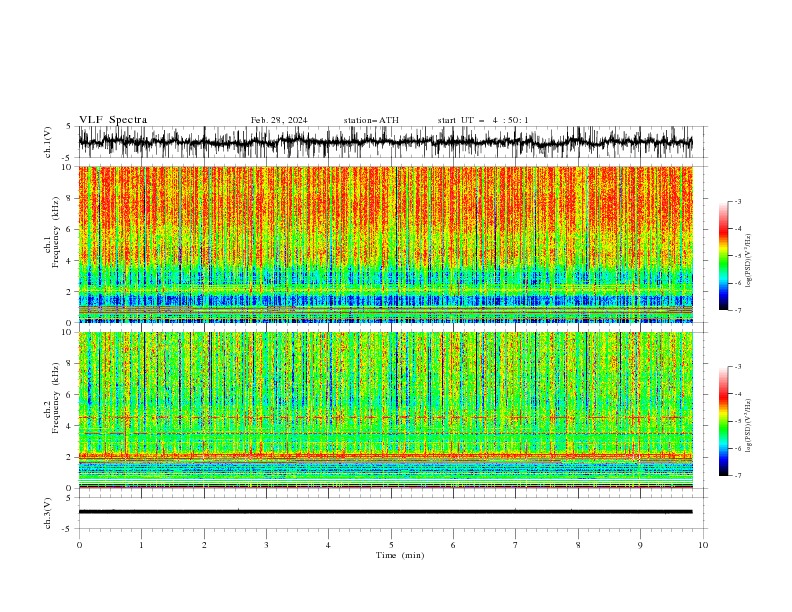Image resolution: width=792 pixels, height=612 pixels.
Task: Click the ch.2 colorbar log(PSD) label
Action: (x=749, y=426)
